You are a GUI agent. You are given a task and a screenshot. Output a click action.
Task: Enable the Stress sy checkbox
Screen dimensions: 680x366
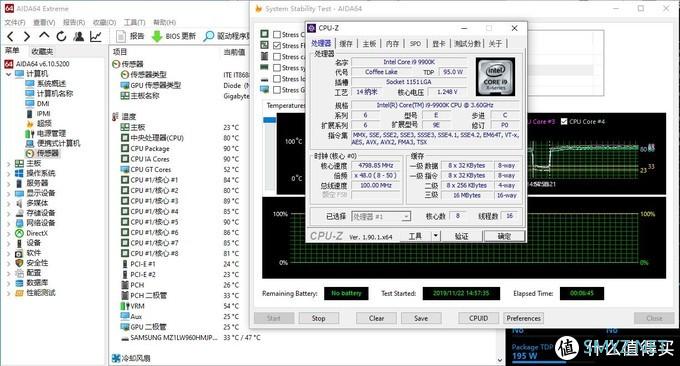pos(277,68)
